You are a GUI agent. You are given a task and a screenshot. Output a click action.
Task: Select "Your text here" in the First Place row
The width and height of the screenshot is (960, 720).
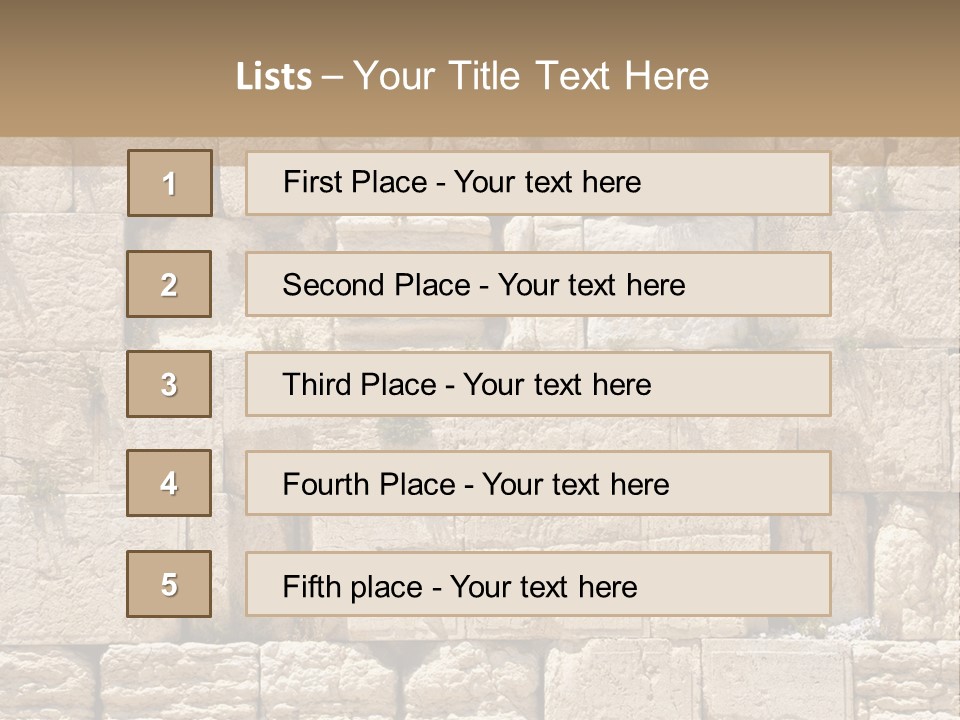pyautogui.click(x=547, y=182)
